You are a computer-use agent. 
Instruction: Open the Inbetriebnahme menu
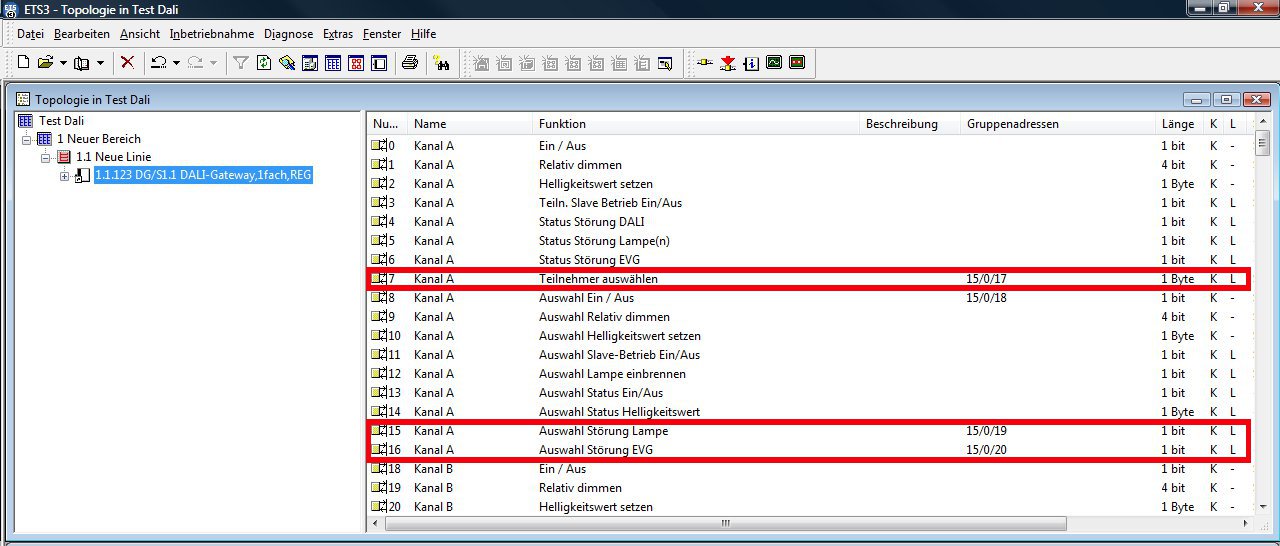click(211, 34)
